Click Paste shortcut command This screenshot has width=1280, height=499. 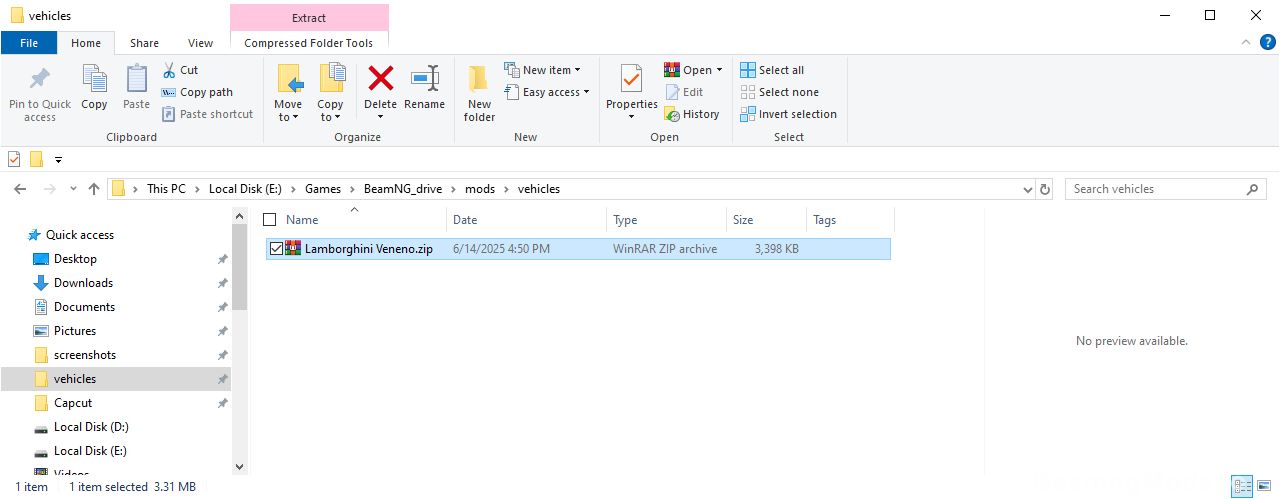coord(208,114)
